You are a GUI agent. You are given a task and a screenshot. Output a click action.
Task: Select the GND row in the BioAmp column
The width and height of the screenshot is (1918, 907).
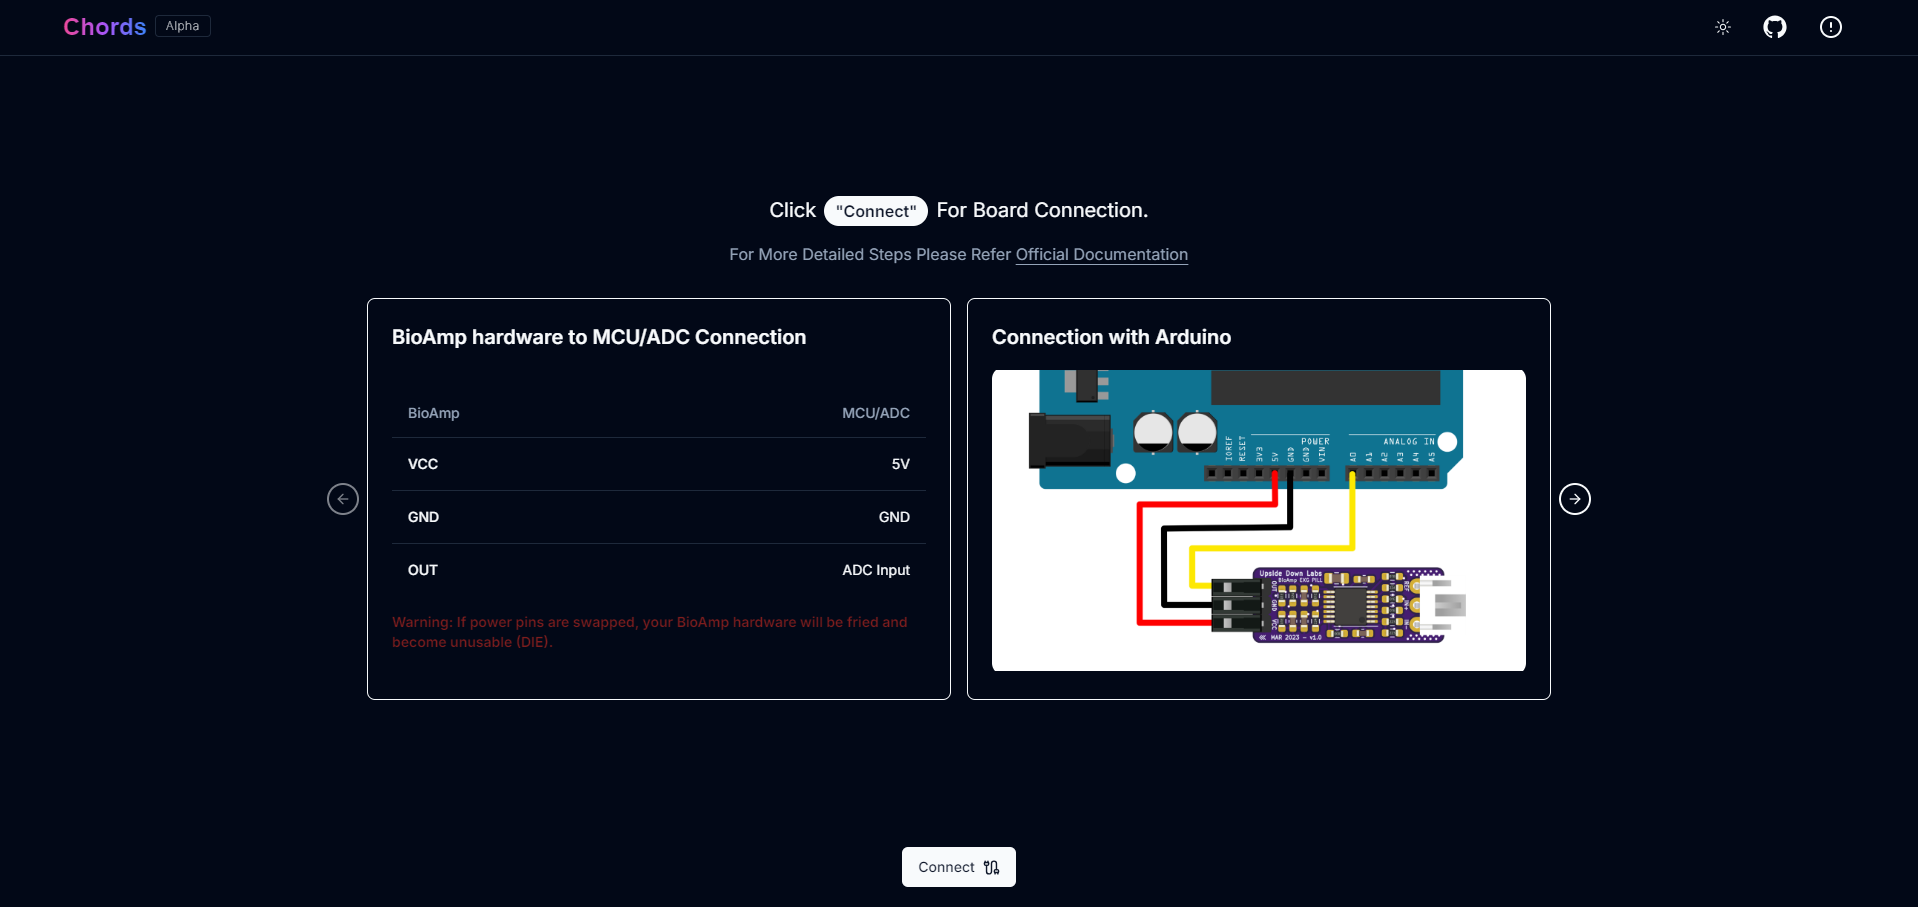423,517
